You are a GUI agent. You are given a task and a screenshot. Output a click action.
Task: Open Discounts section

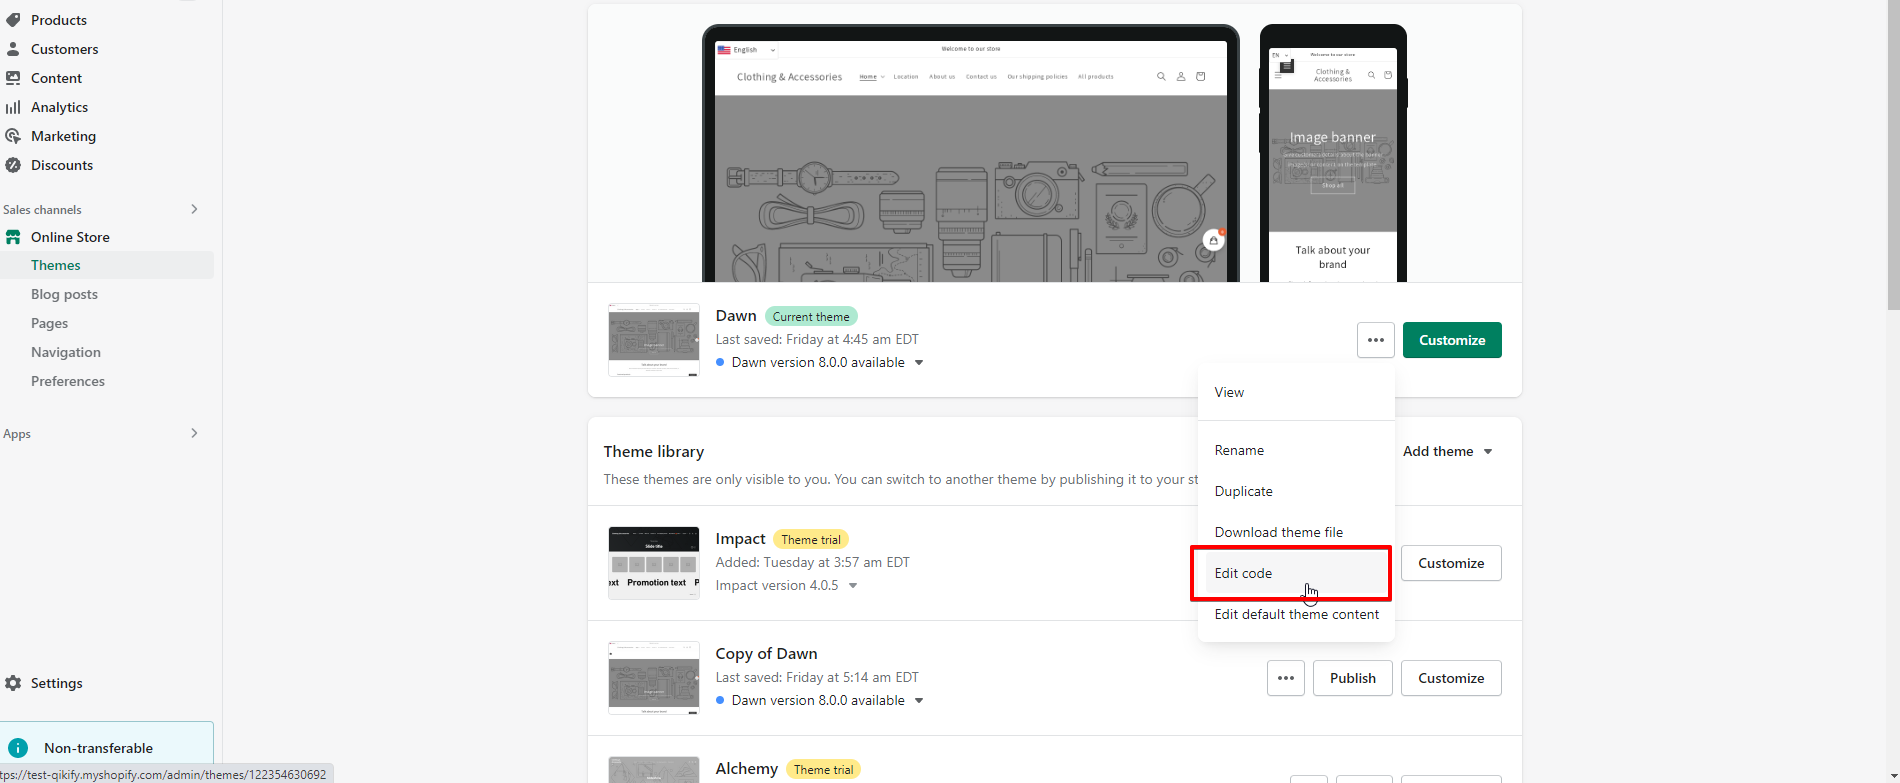pyautogui.click(x=62, y=165)
